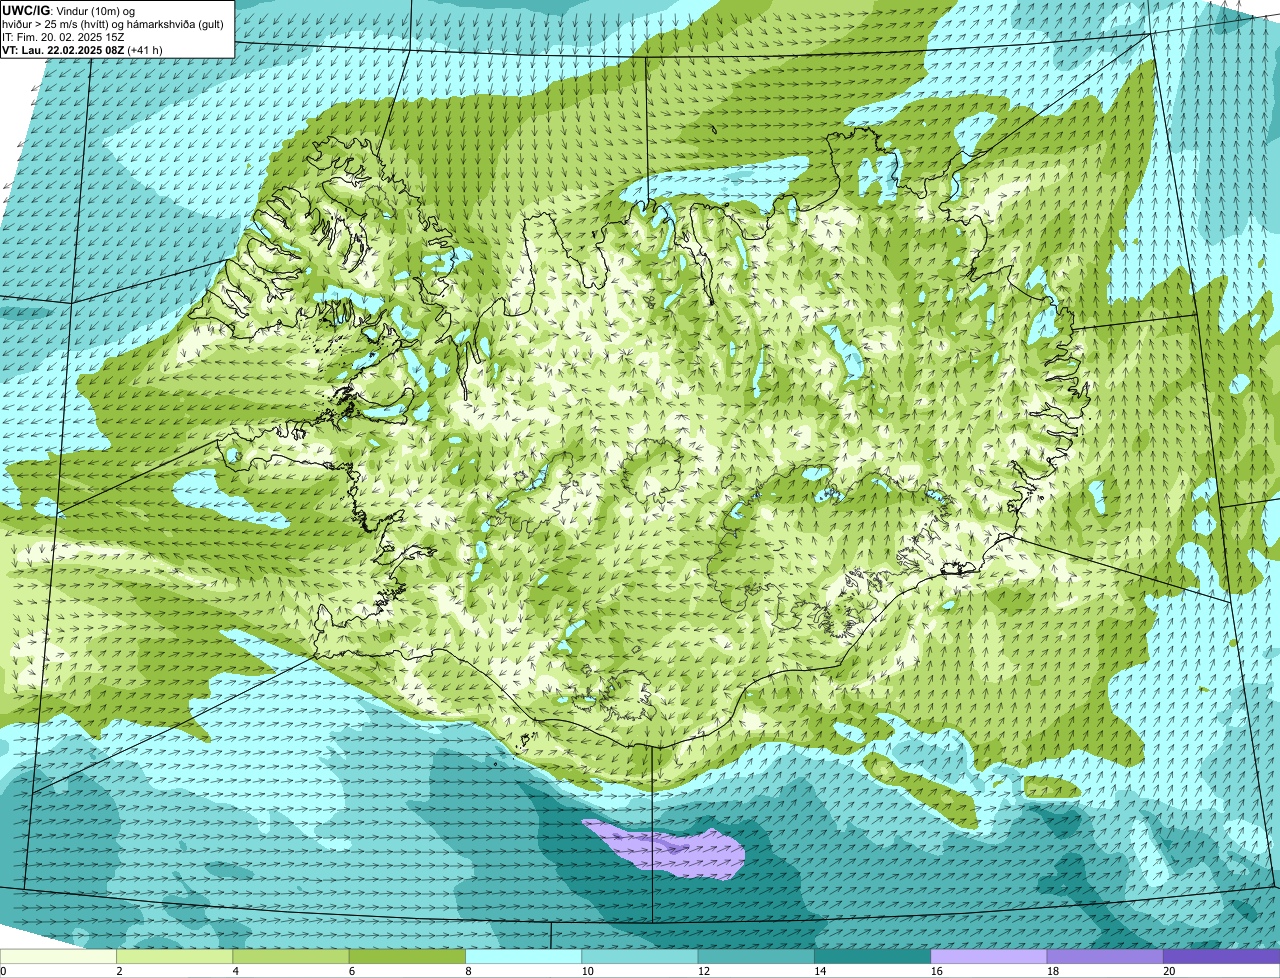Click the 'VT: Lau. 22.02.2025 08Z' valid time
Image resolution: width=1280 pixels, height=978 pixels.
[63, 50]
